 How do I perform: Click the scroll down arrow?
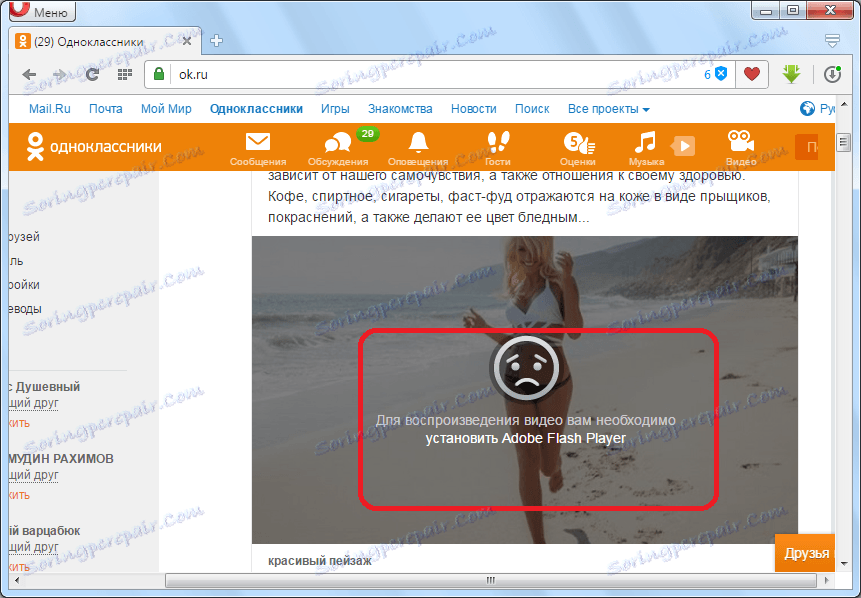(843, 563)
